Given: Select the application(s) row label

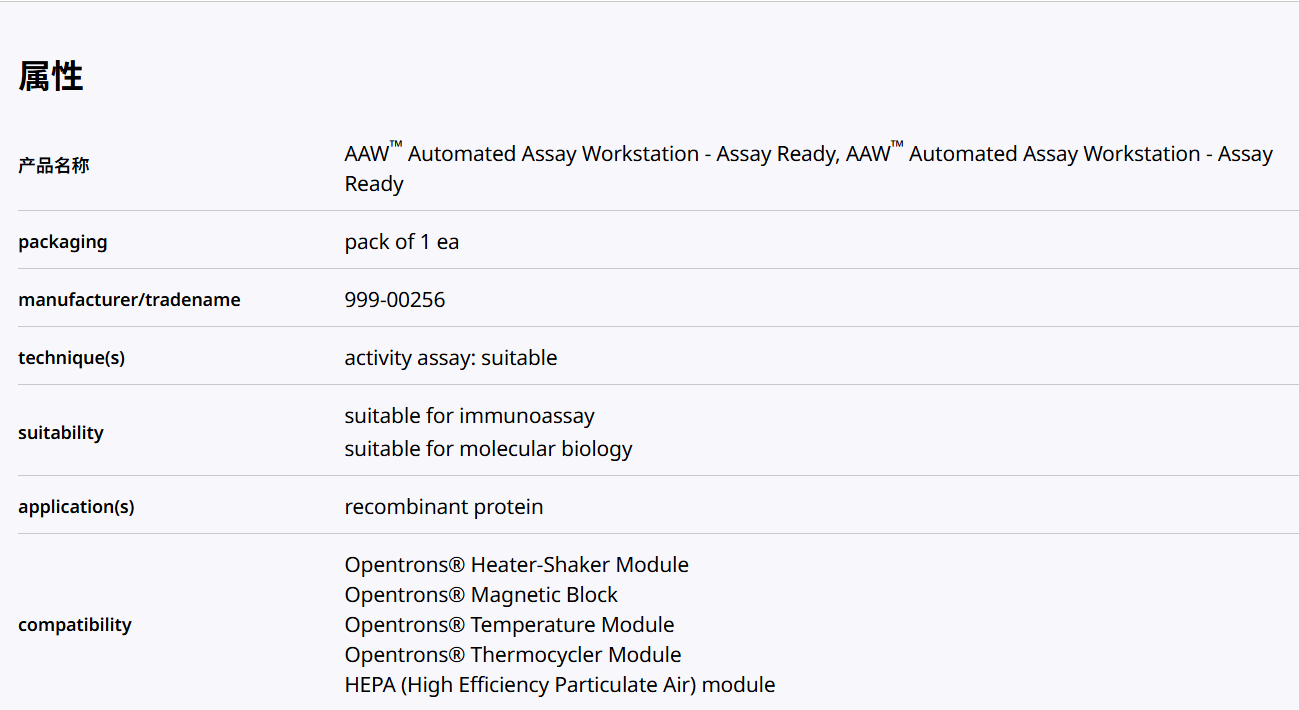Looking at the screenshot, I should (76, 507).
